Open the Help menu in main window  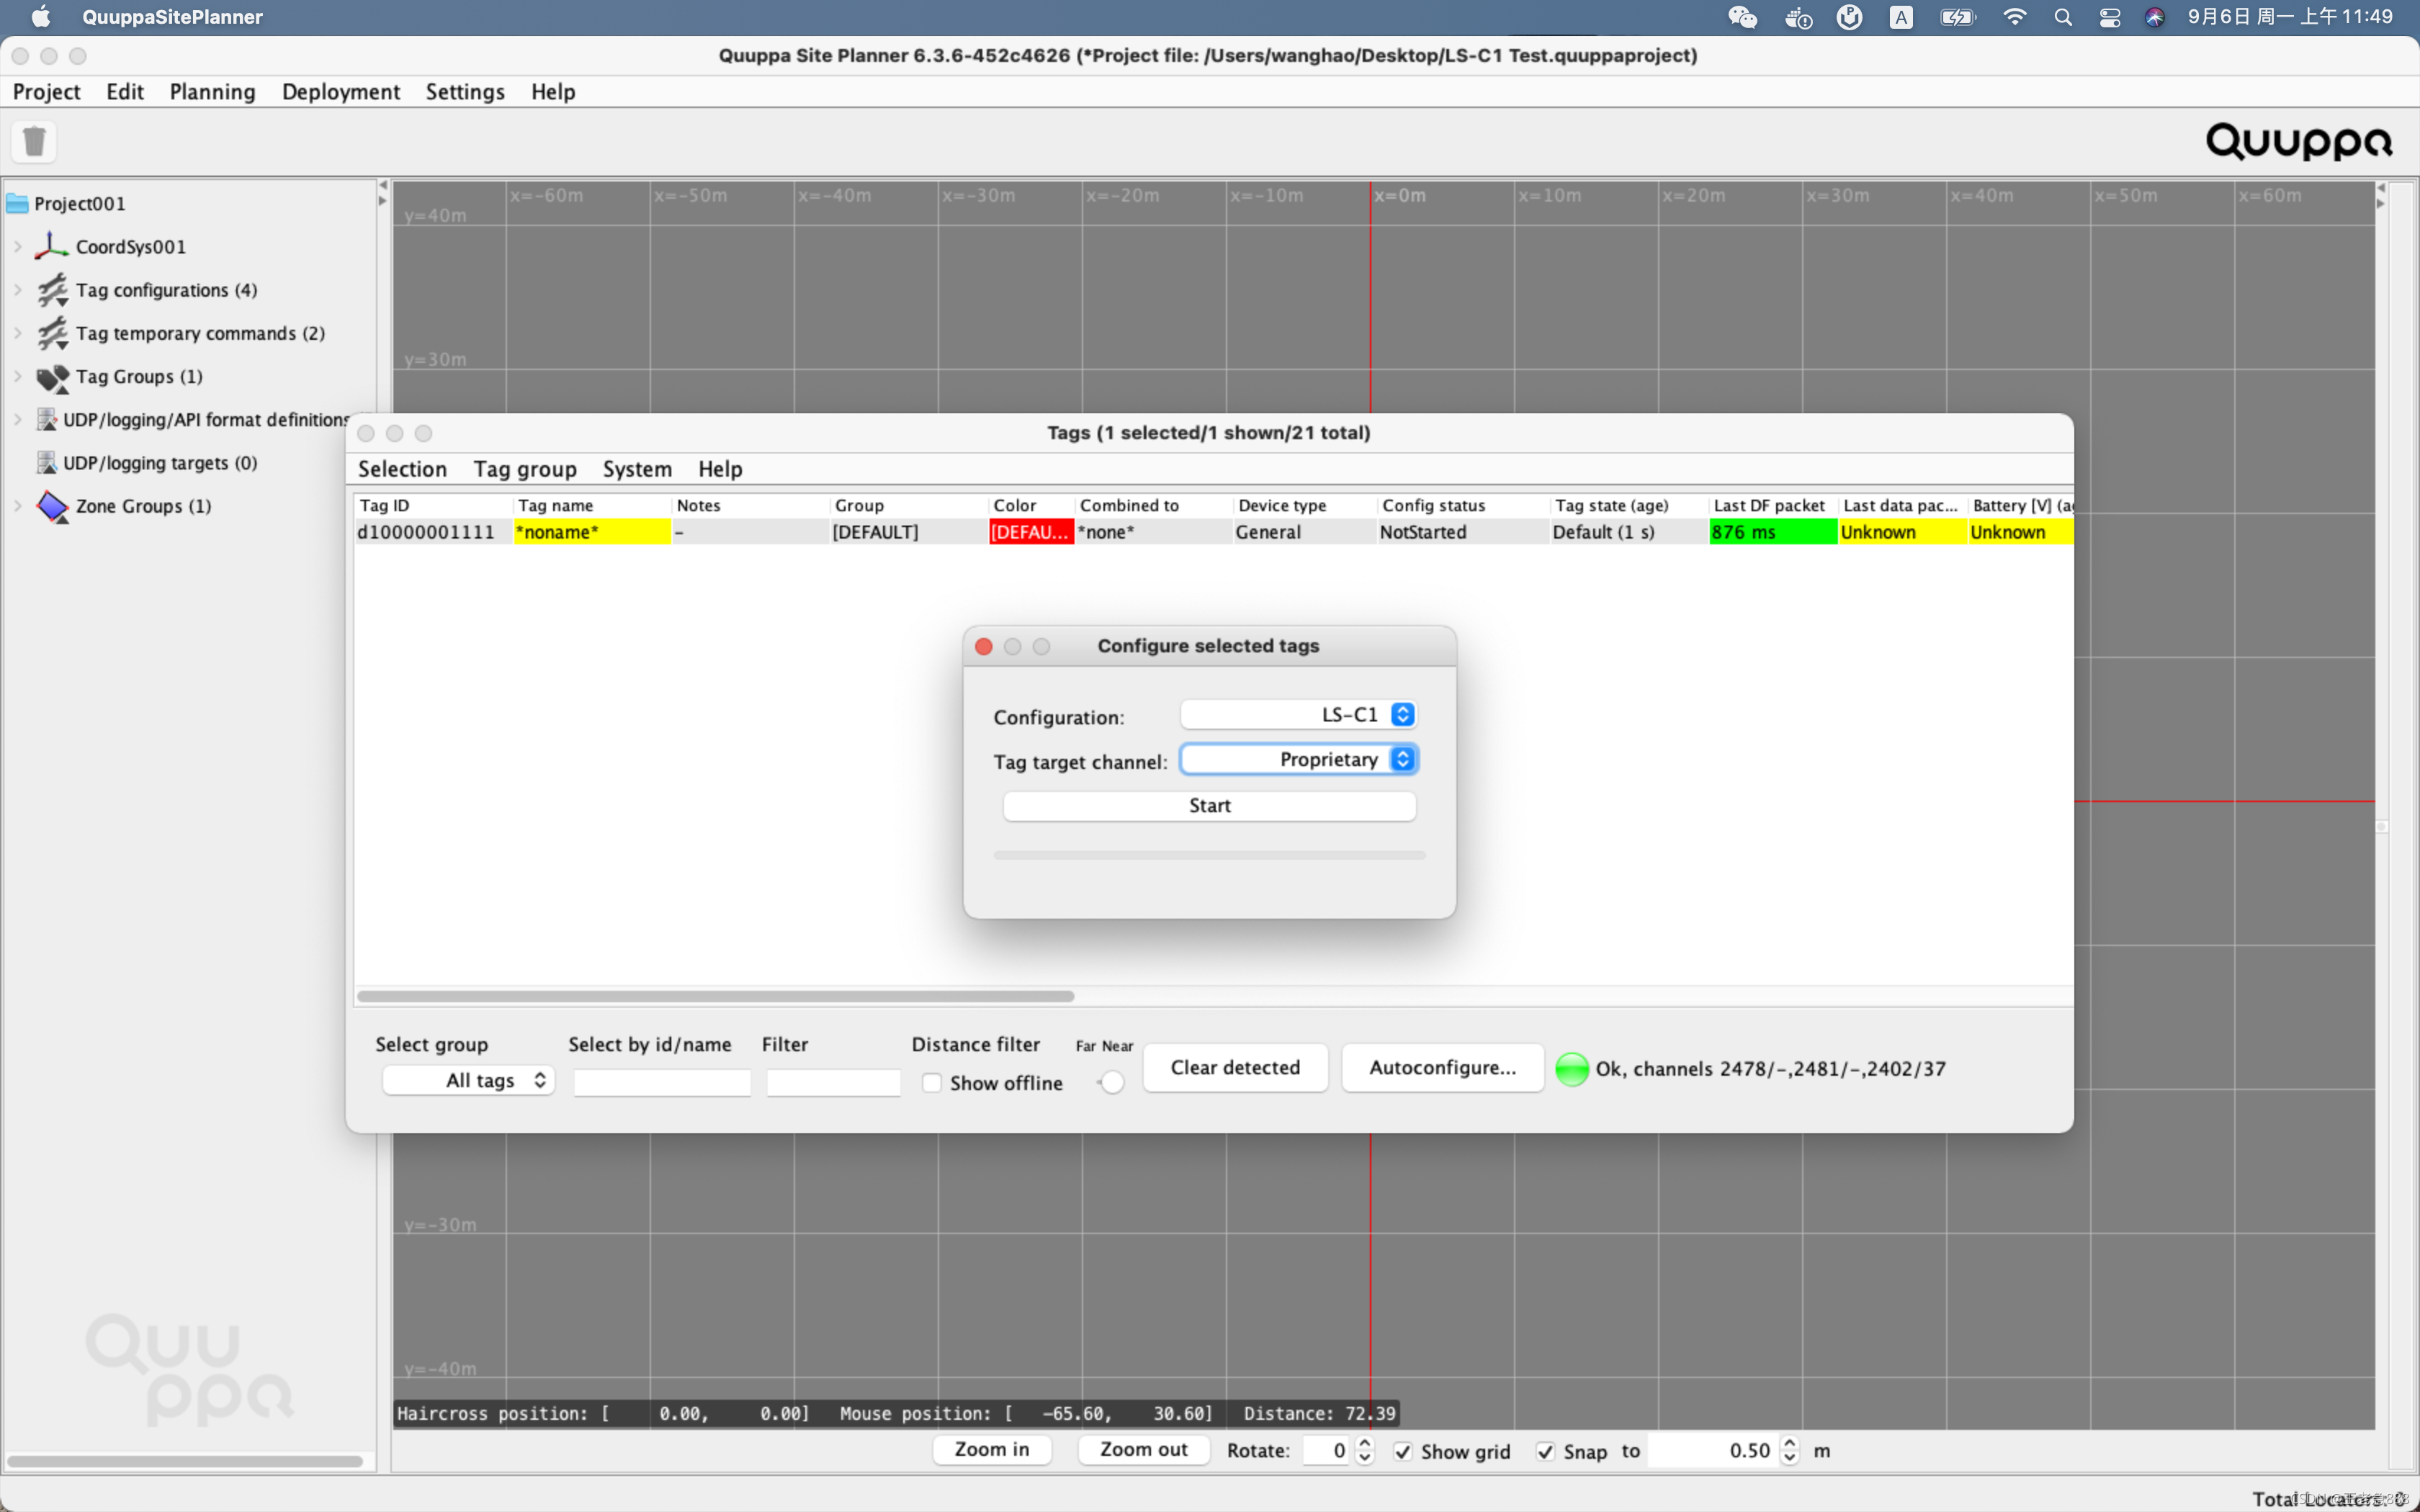(x=553, y=92)
